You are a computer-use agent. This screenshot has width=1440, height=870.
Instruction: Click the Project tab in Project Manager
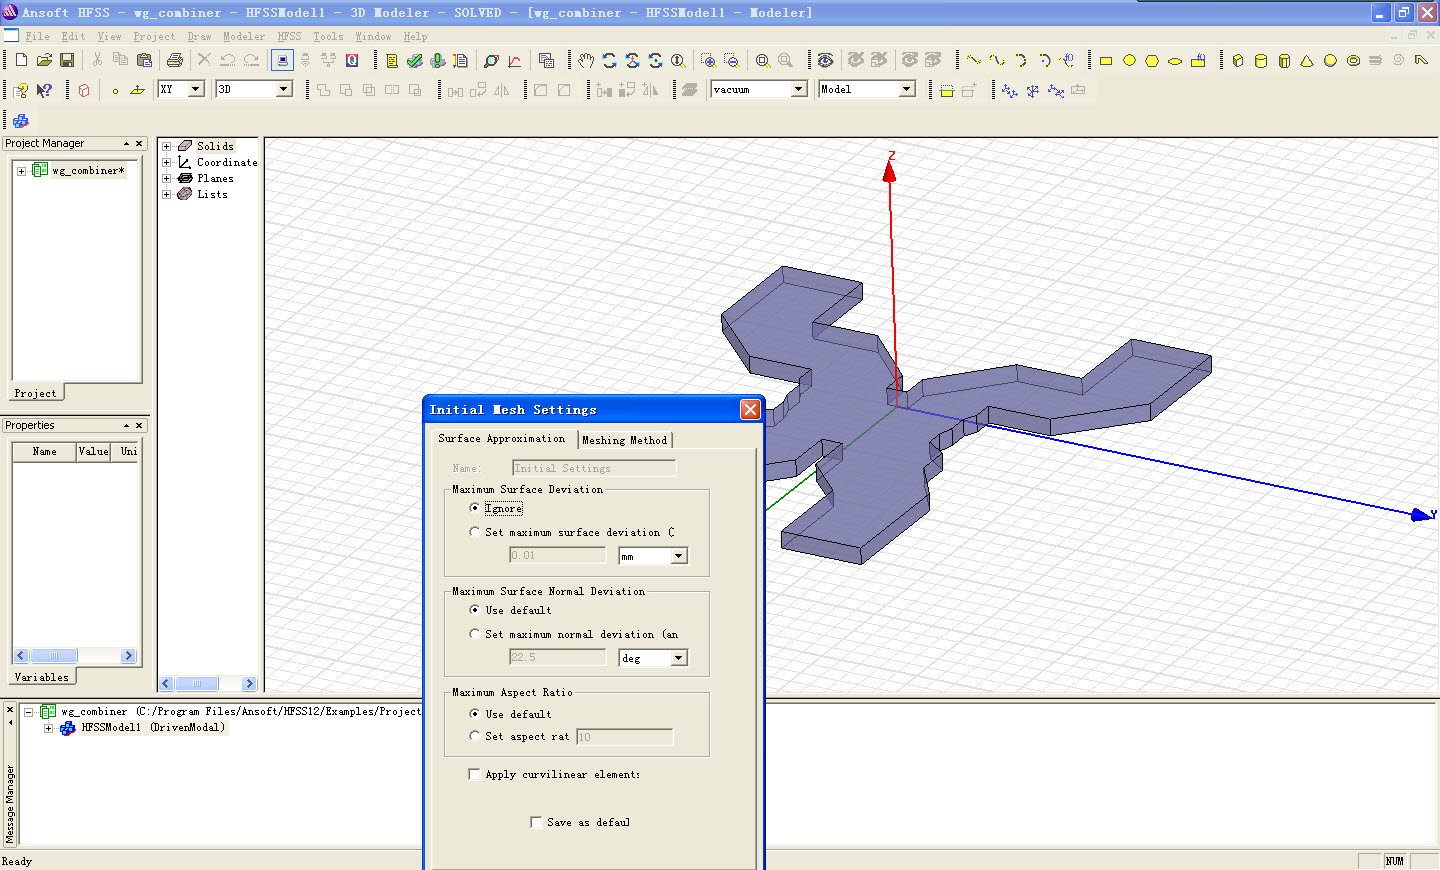36,393
